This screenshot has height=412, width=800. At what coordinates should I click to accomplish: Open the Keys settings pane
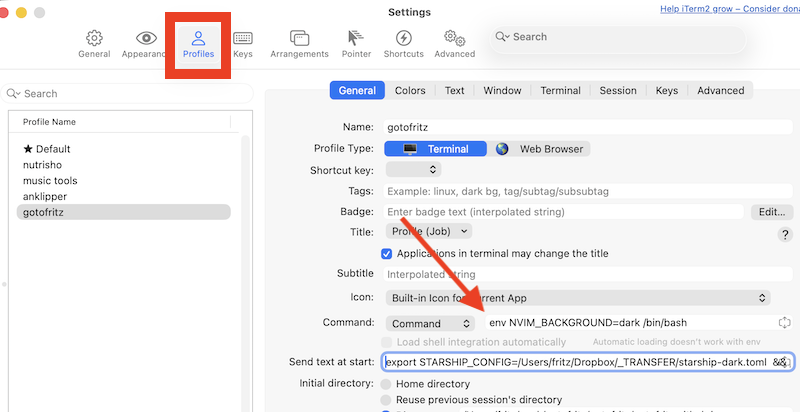(x=243, y=44)
